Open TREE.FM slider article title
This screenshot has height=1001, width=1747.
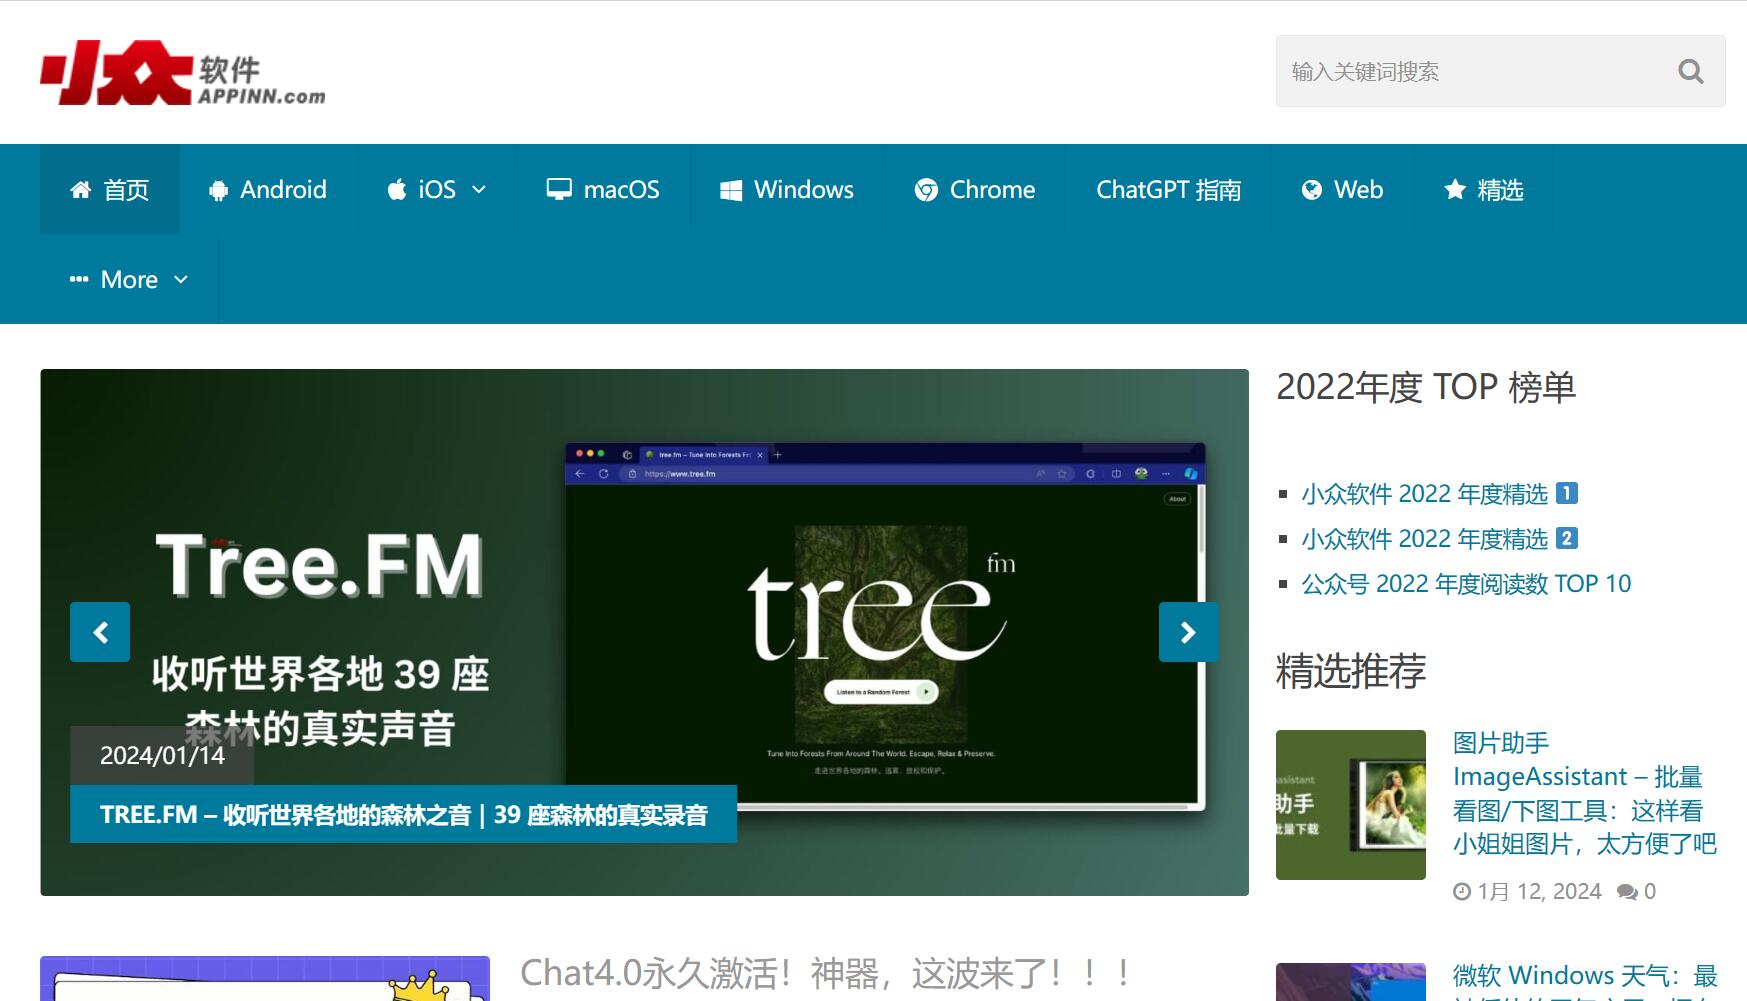403,814
